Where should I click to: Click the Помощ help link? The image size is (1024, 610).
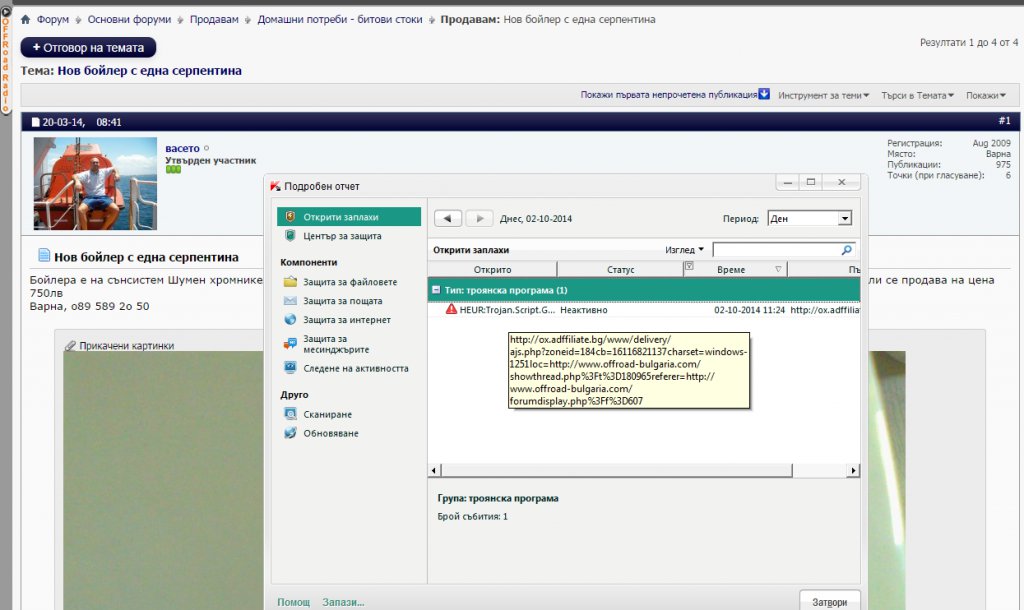pyautogui.click(x=293, y=602)
